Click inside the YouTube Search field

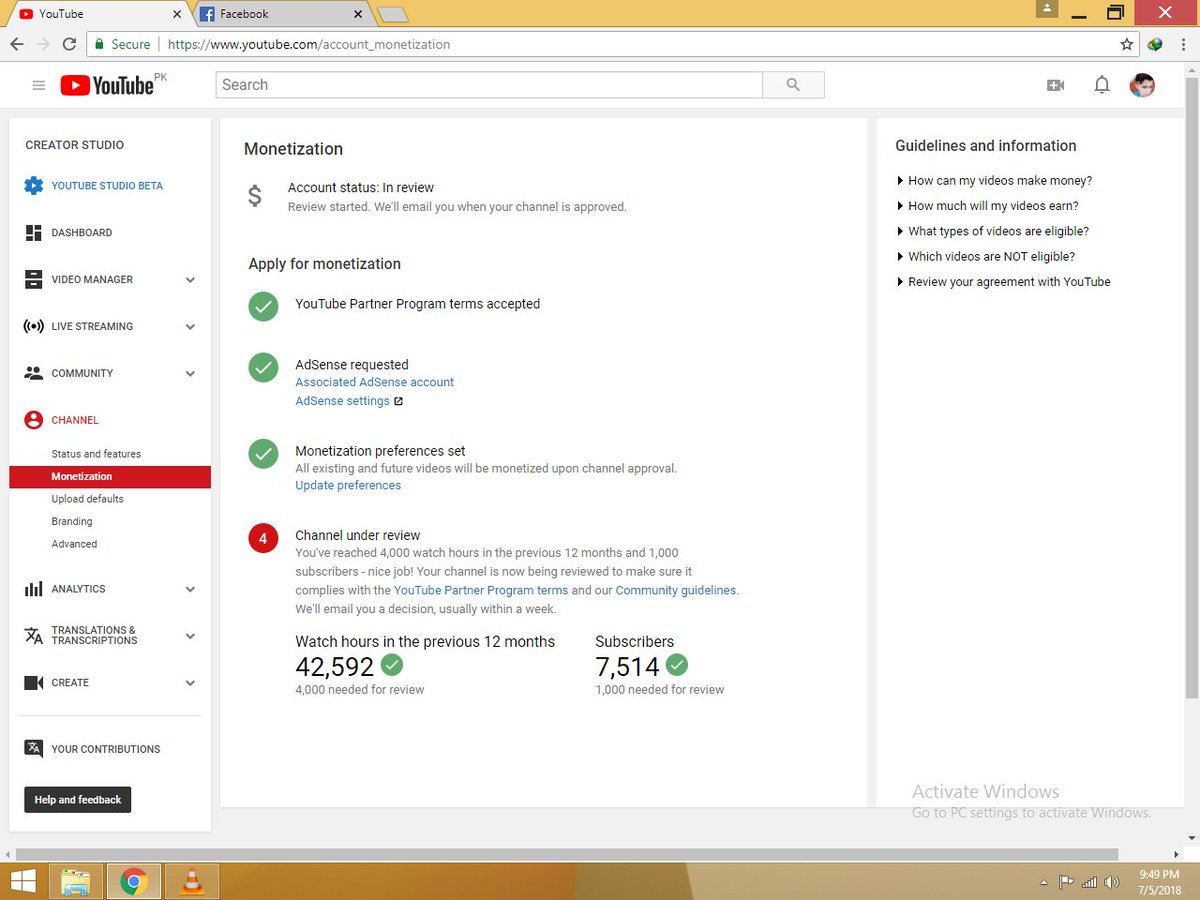coord(489,85)
